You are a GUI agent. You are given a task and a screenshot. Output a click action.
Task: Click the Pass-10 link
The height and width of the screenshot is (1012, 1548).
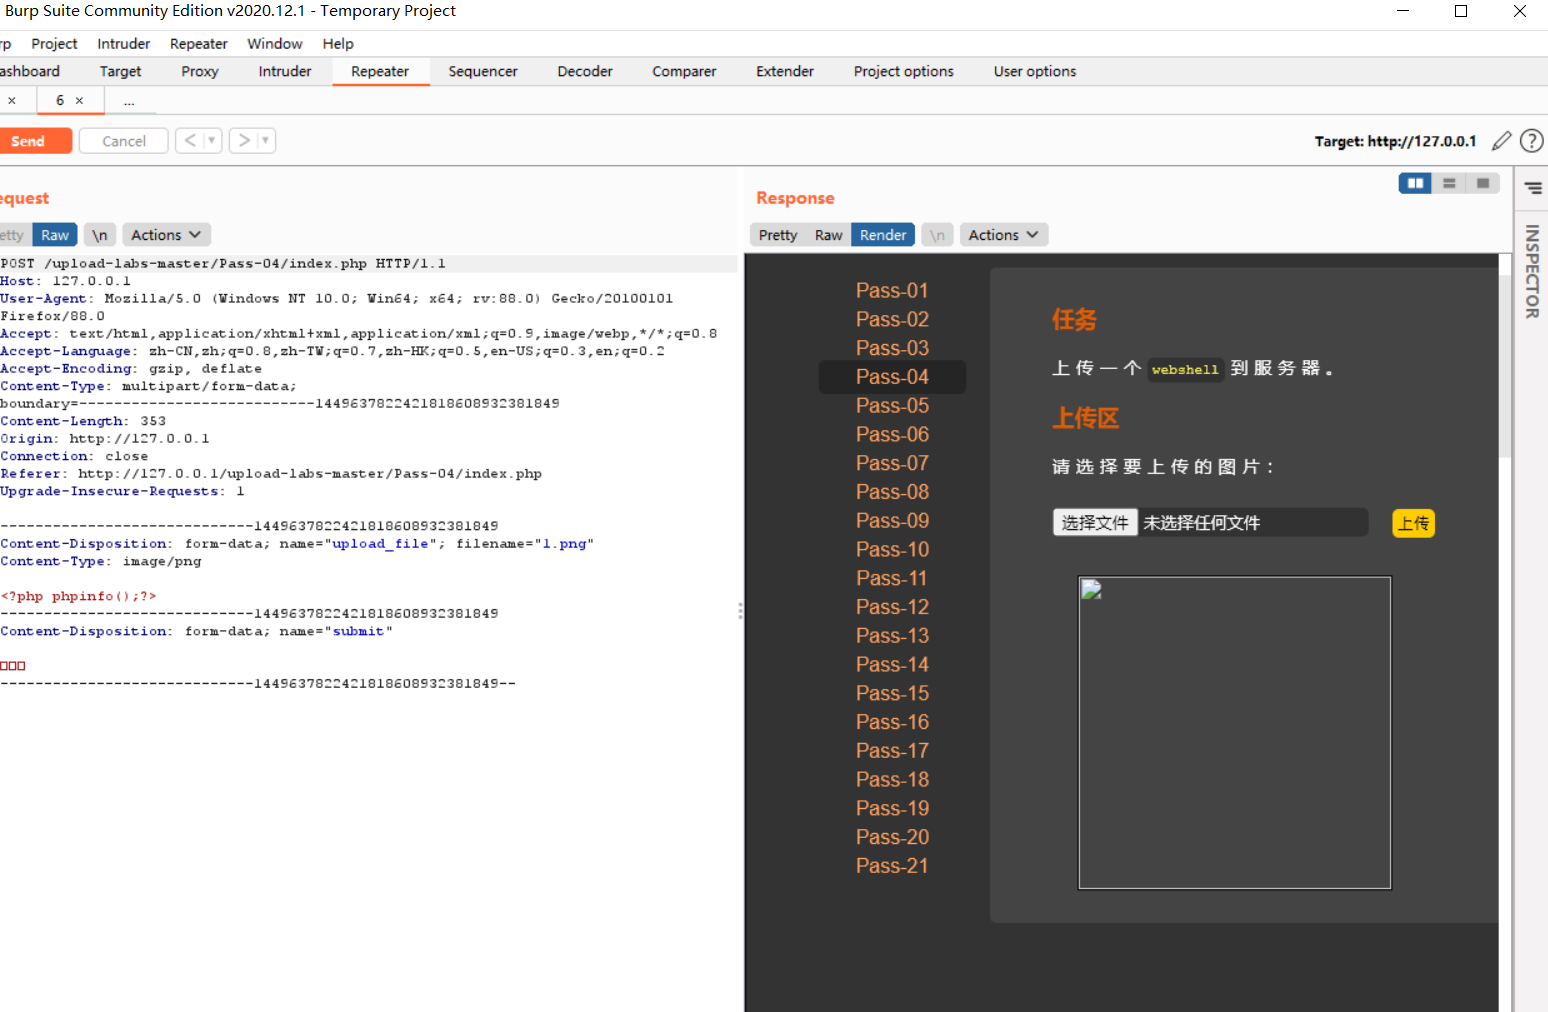pos(892,550)
